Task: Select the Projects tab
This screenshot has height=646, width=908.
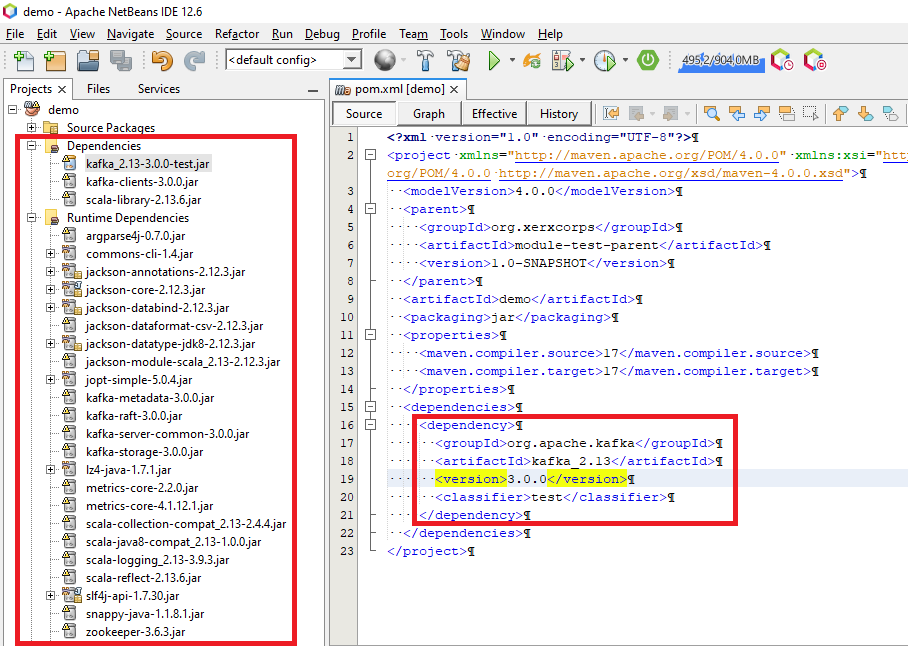Action: coord(31,89)
